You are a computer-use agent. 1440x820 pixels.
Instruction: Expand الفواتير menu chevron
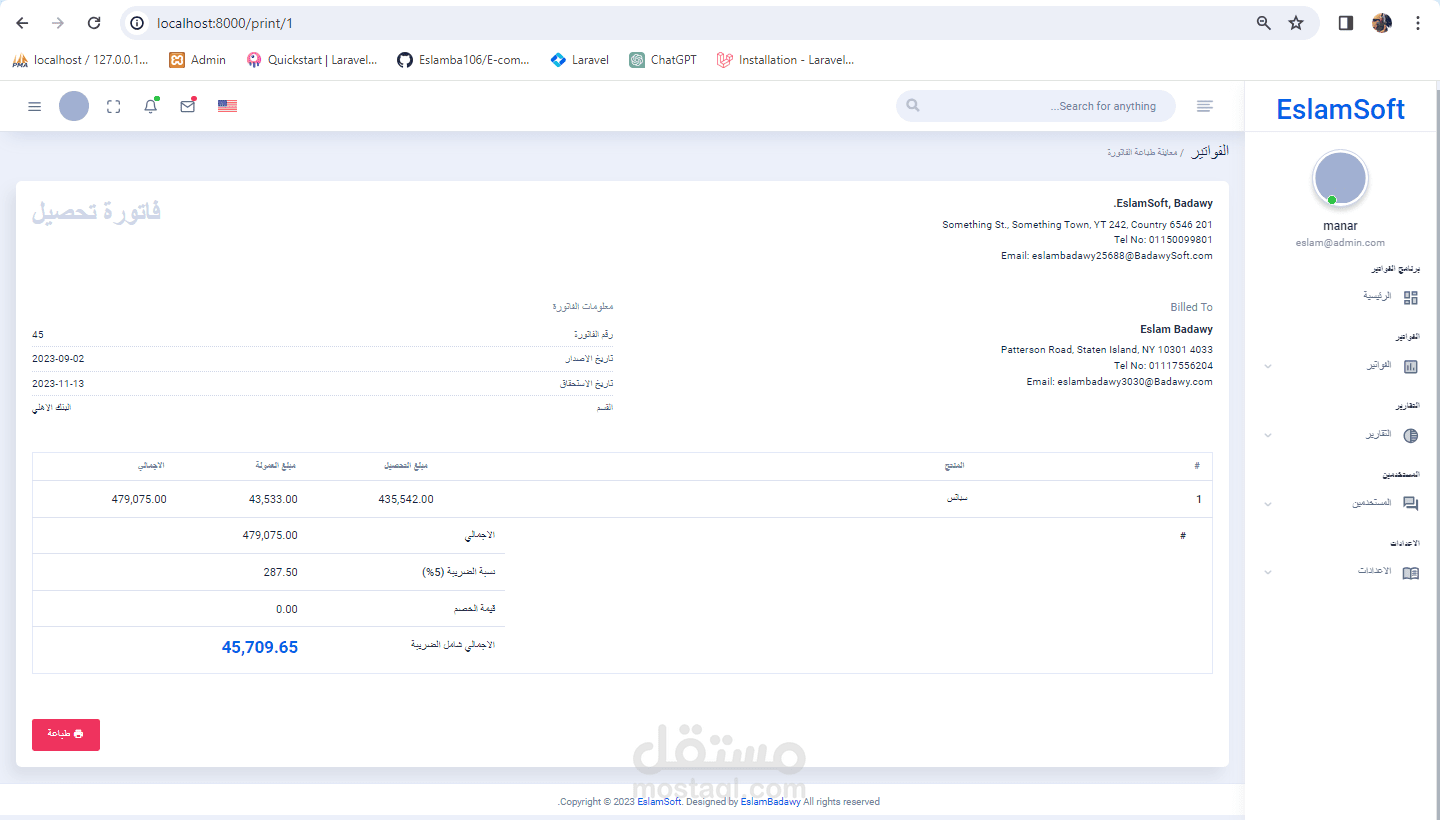tap(1268, 366)
